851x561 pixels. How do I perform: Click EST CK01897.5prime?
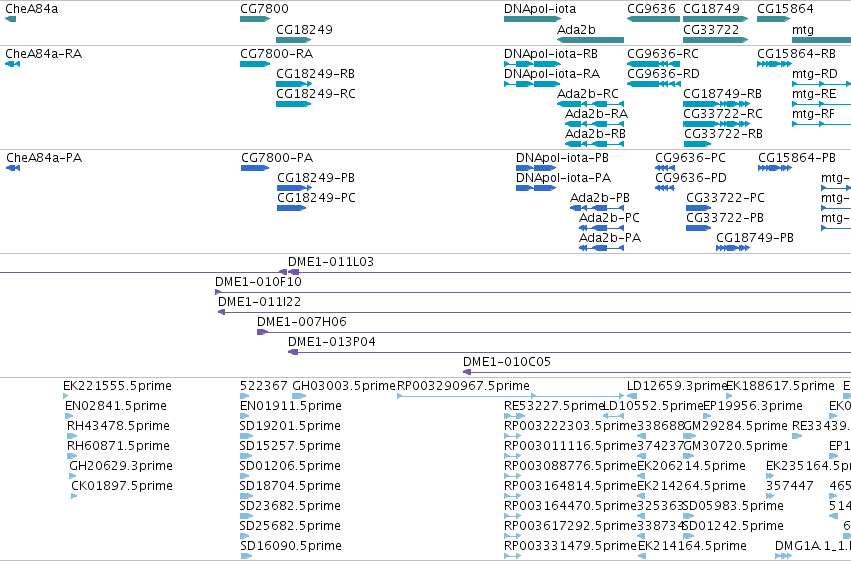pos(122,486)
